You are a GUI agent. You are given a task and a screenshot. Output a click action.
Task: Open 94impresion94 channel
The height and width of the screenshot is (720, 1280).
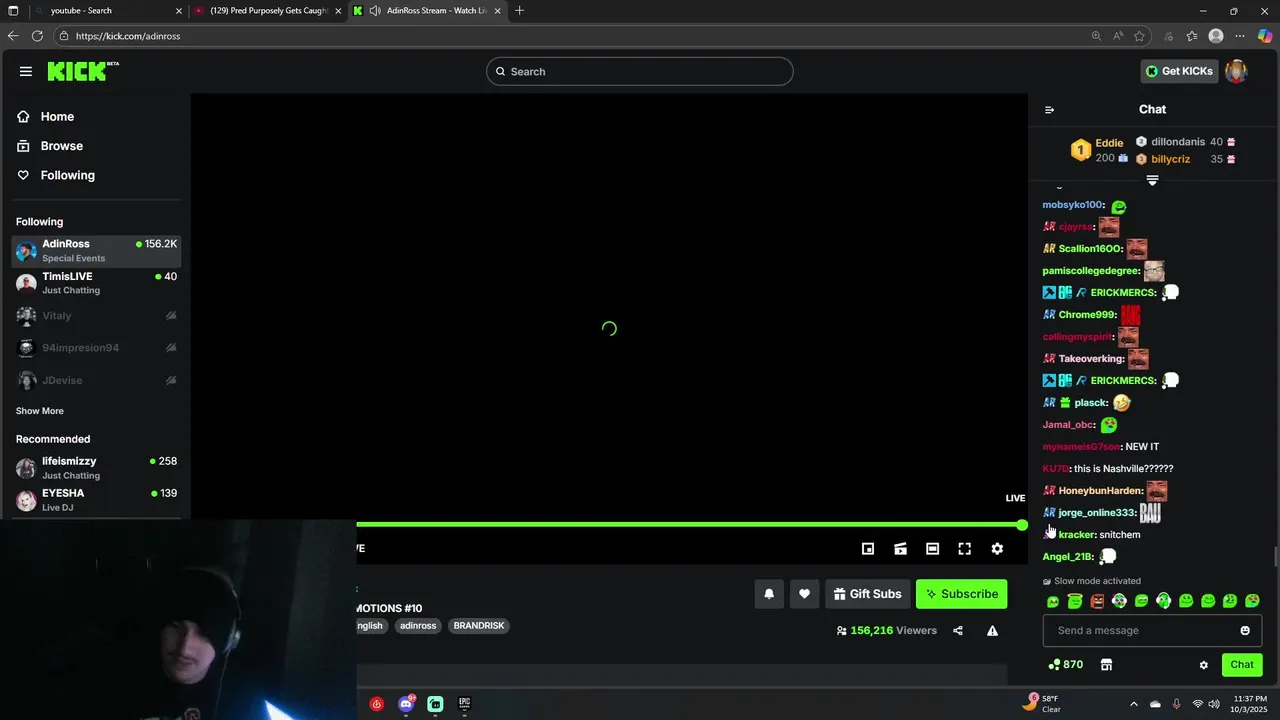[96, 348]
